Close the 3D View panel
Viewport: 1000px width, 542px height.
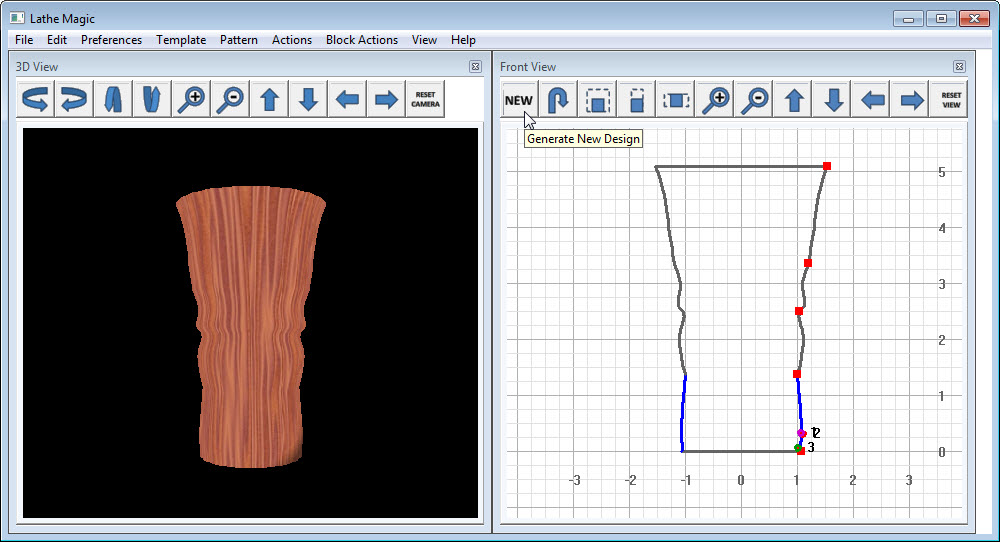pos(475,67)
